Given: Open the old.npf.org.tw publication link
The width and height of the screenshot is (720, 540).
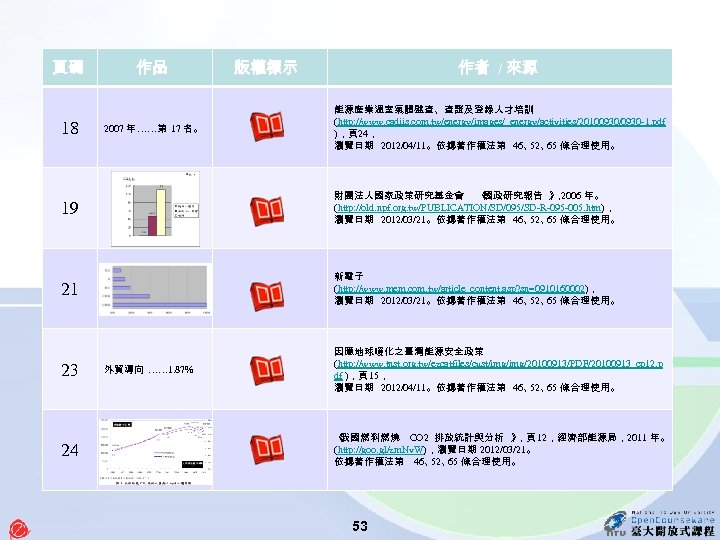Looking at the screenshot, I should click(469, 208).
